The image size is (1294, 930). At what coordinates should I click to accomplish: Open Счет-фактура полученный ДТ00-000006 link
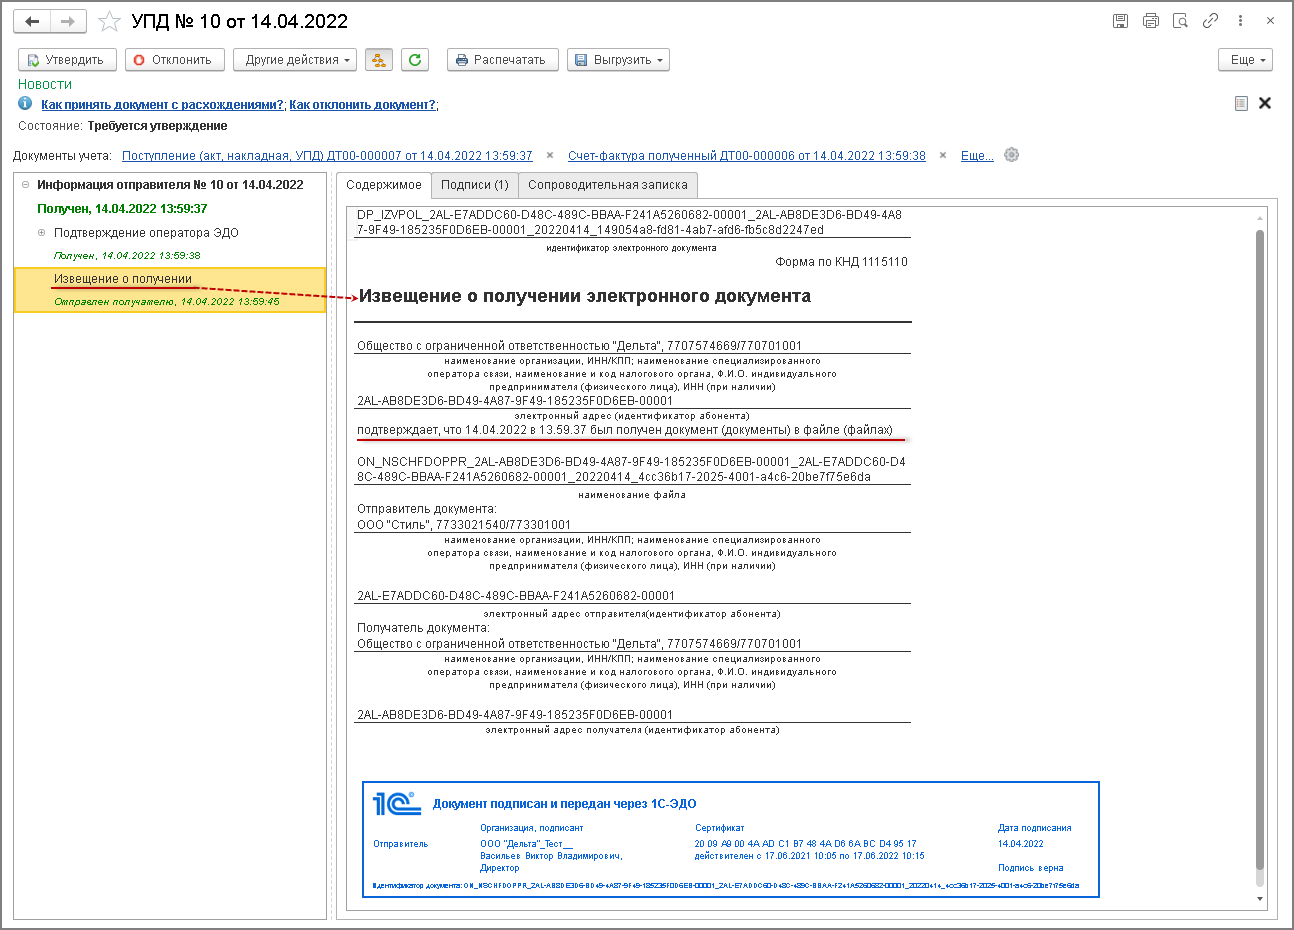747,156
